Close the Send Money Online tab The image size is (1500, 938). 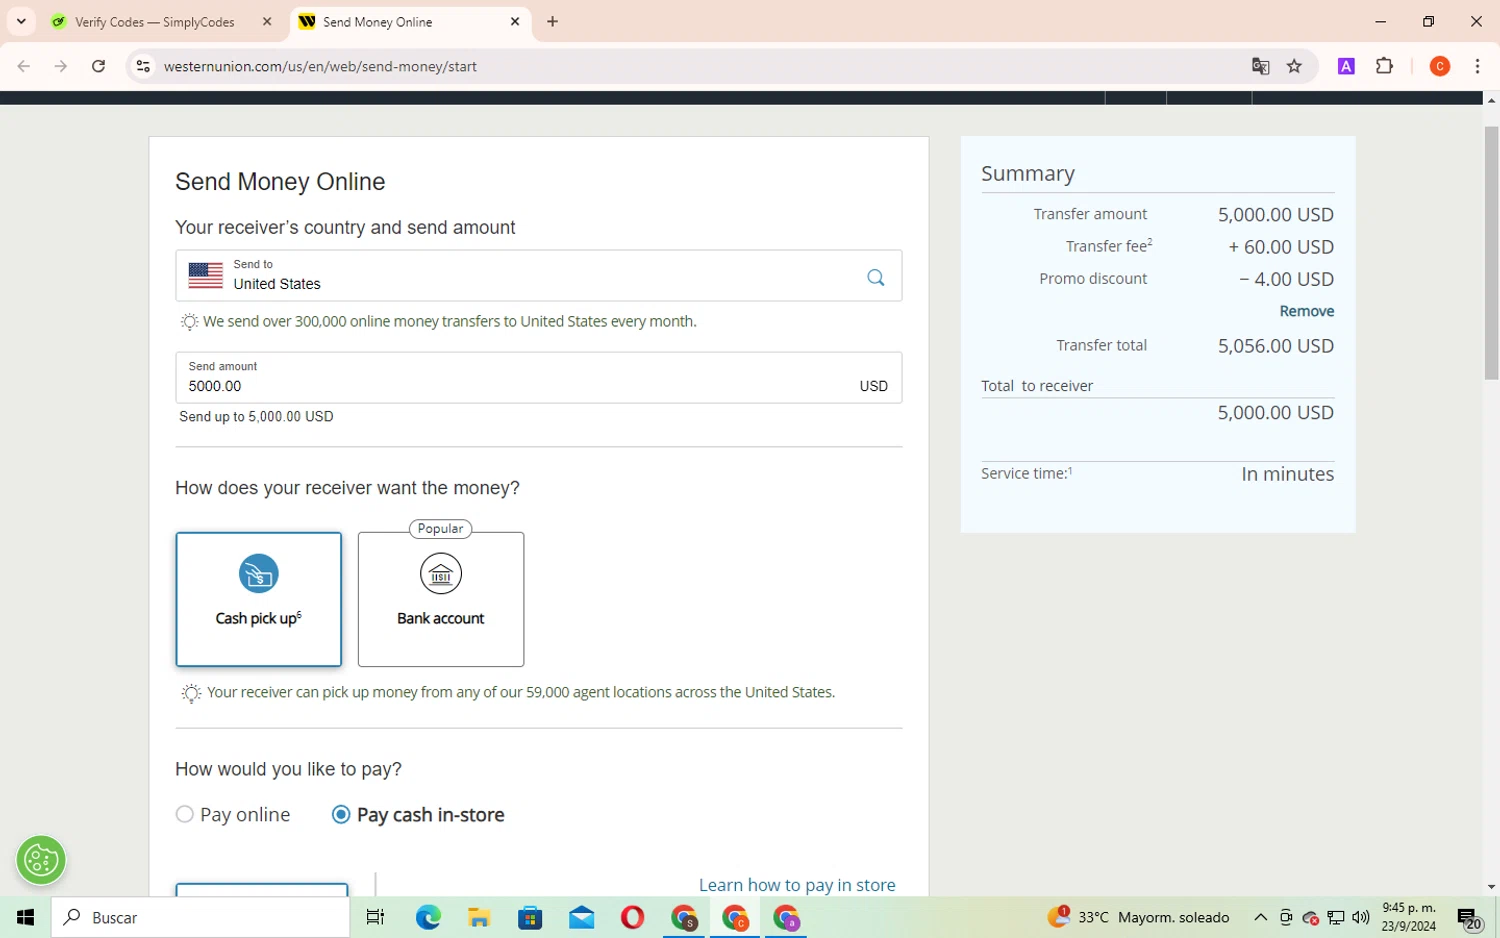(x=515, y=21)
